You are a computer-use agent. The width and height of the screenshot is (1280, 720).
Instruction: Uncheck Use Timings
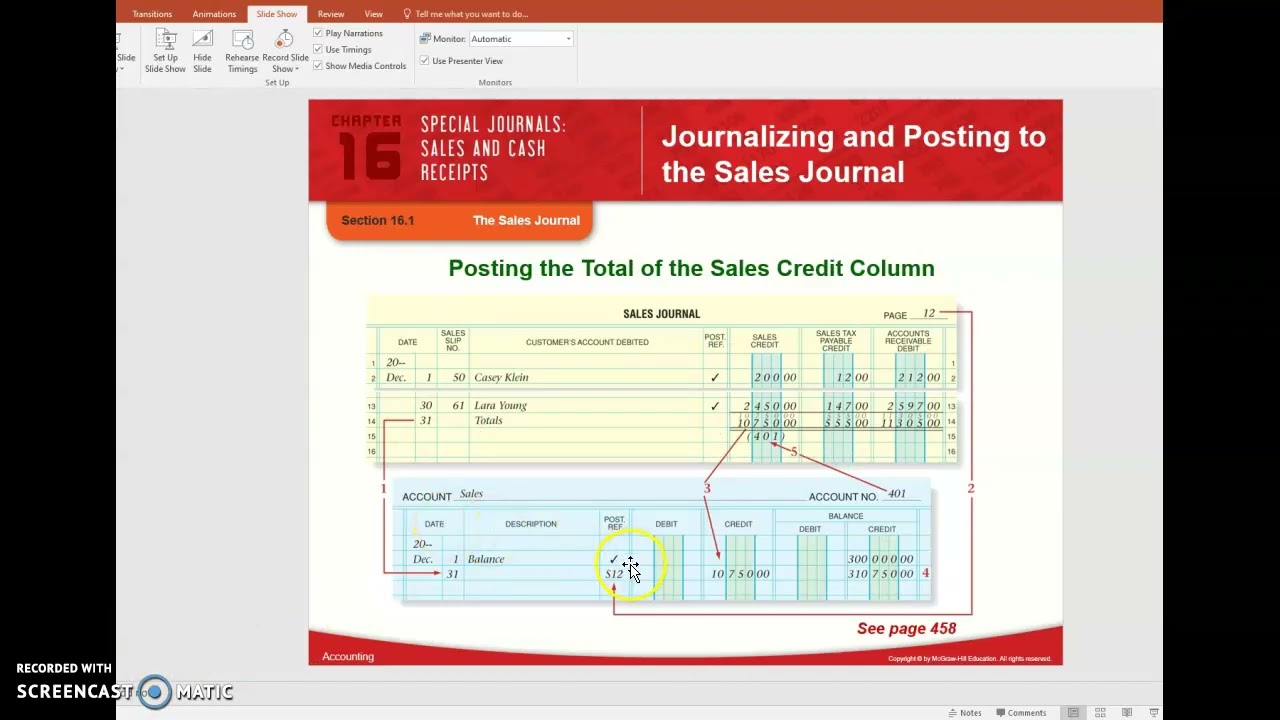[318, 49]
